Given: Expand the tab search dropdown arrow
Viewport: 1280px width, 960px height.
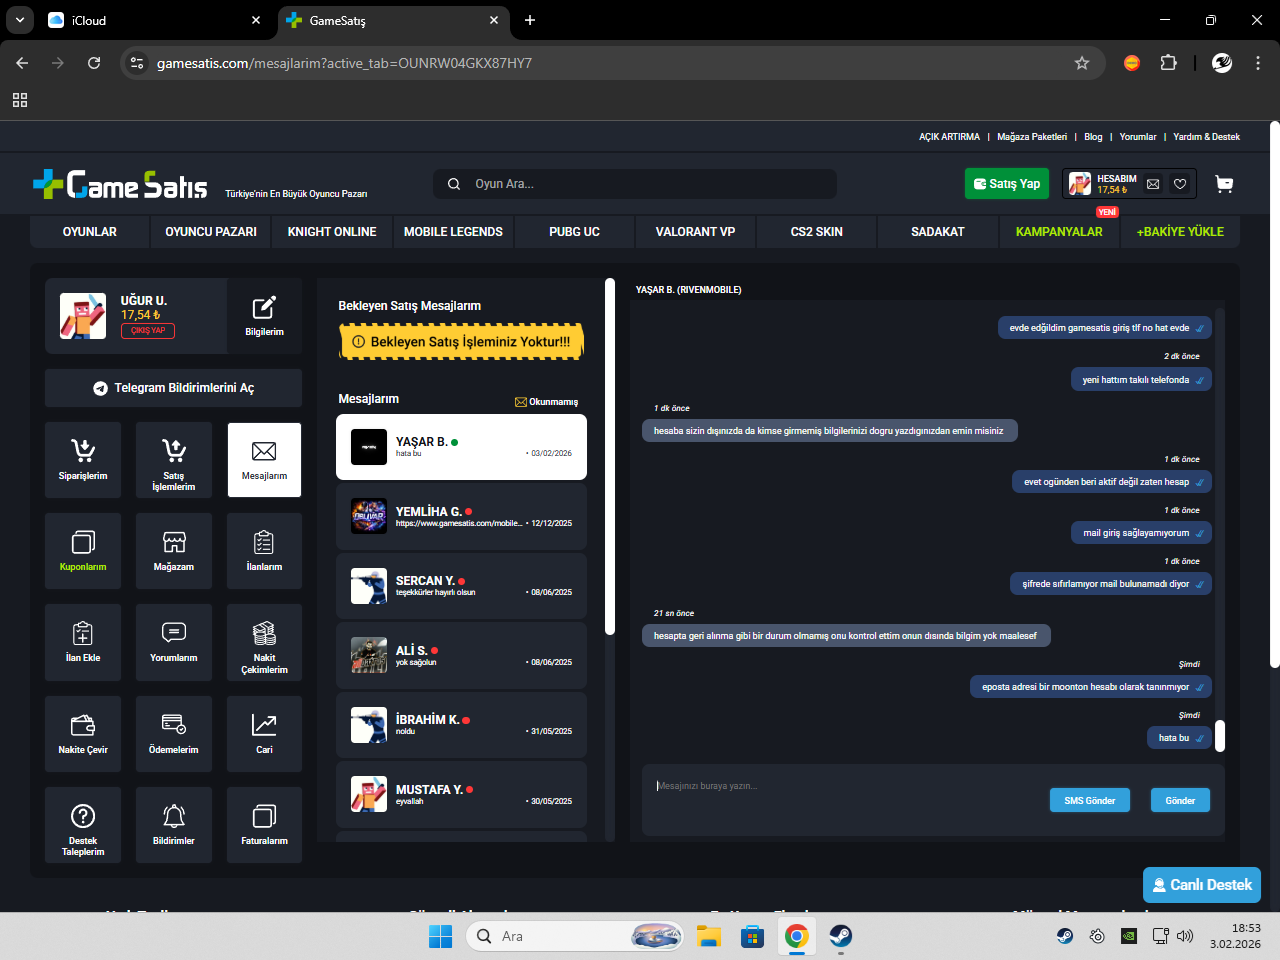Looking at the screenshot, I should (20, 20).
